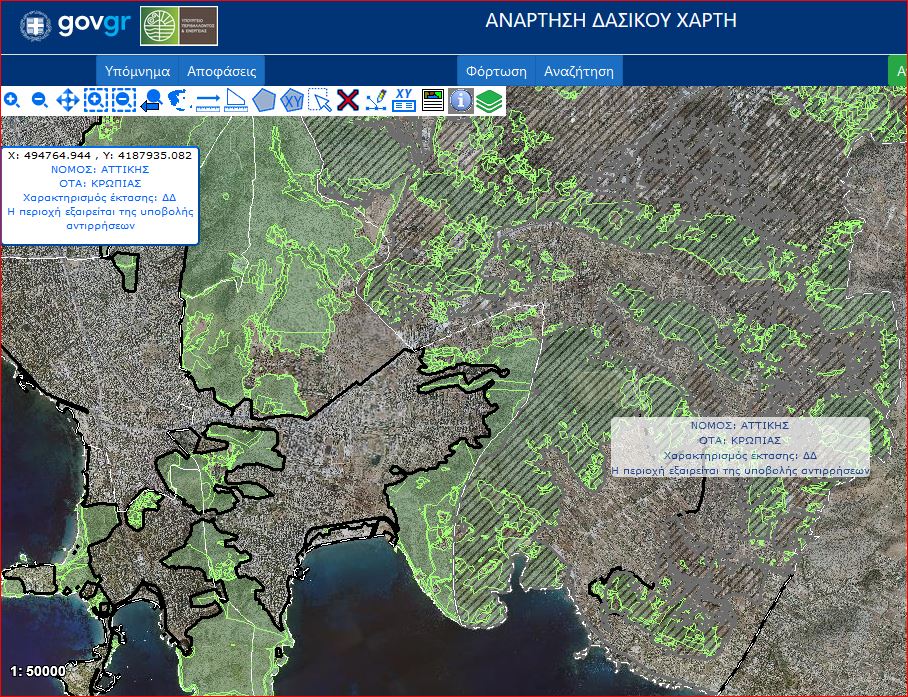
Task: Activate the select feature cursor tool
Action: tap(320, 100)
